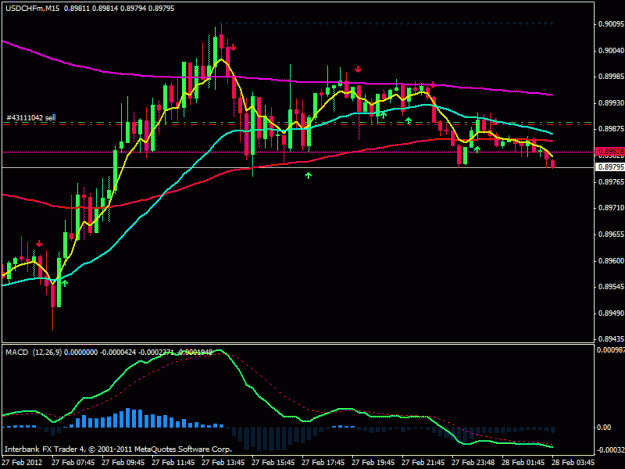Click the 27 Feb 11:45 time label
The width and height of the screenshot is (625, 469).
(173, 463)
